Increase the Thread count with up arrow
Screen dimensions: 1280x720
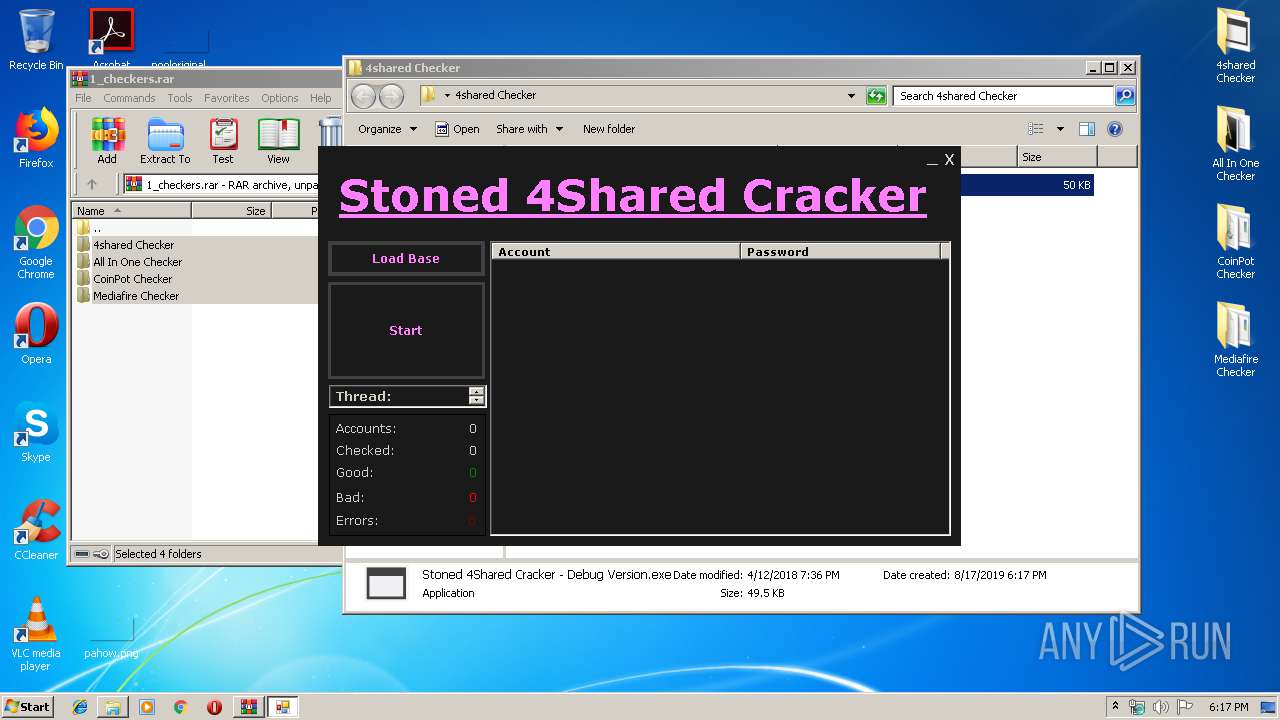(x=476, y=392)
